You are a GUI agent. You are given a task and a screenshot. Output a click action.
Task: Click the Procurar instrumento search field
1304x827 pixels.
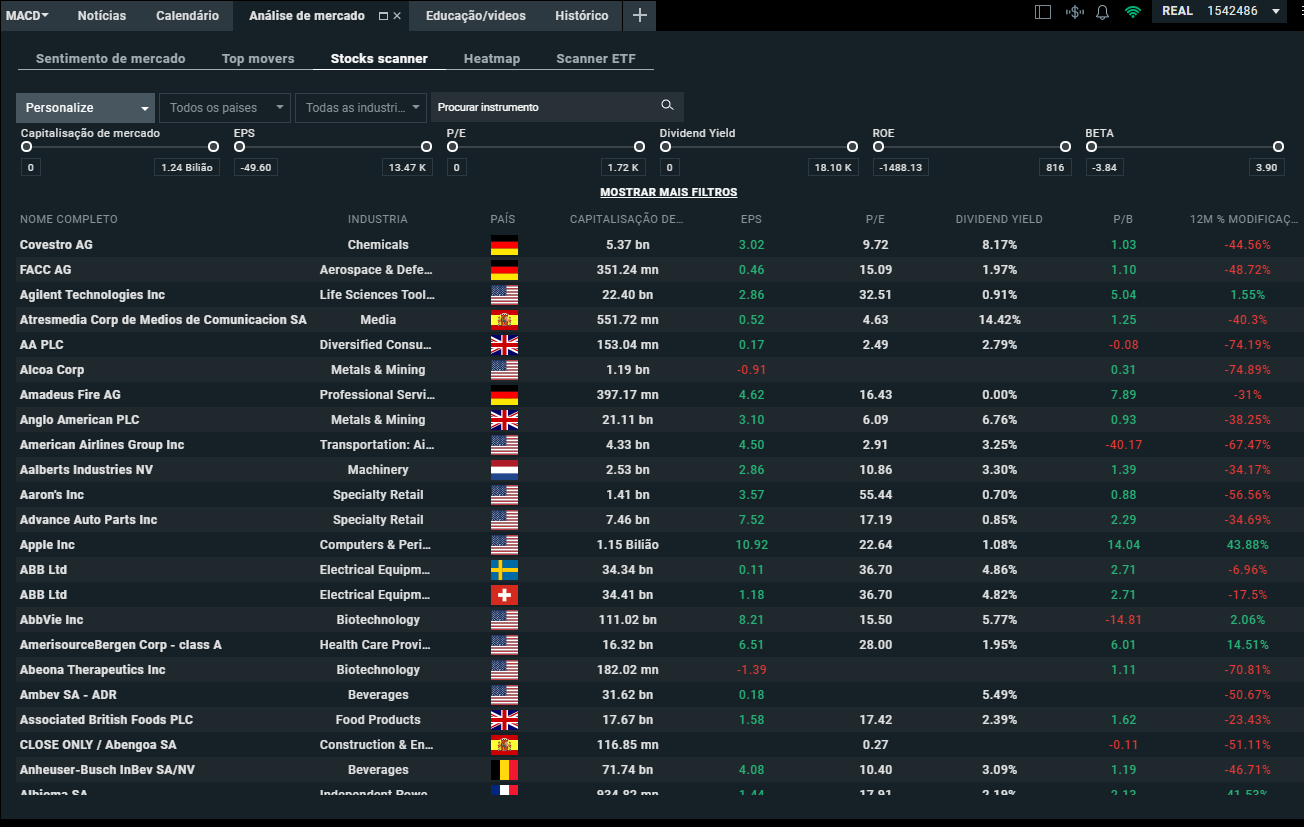click(557, 107)
